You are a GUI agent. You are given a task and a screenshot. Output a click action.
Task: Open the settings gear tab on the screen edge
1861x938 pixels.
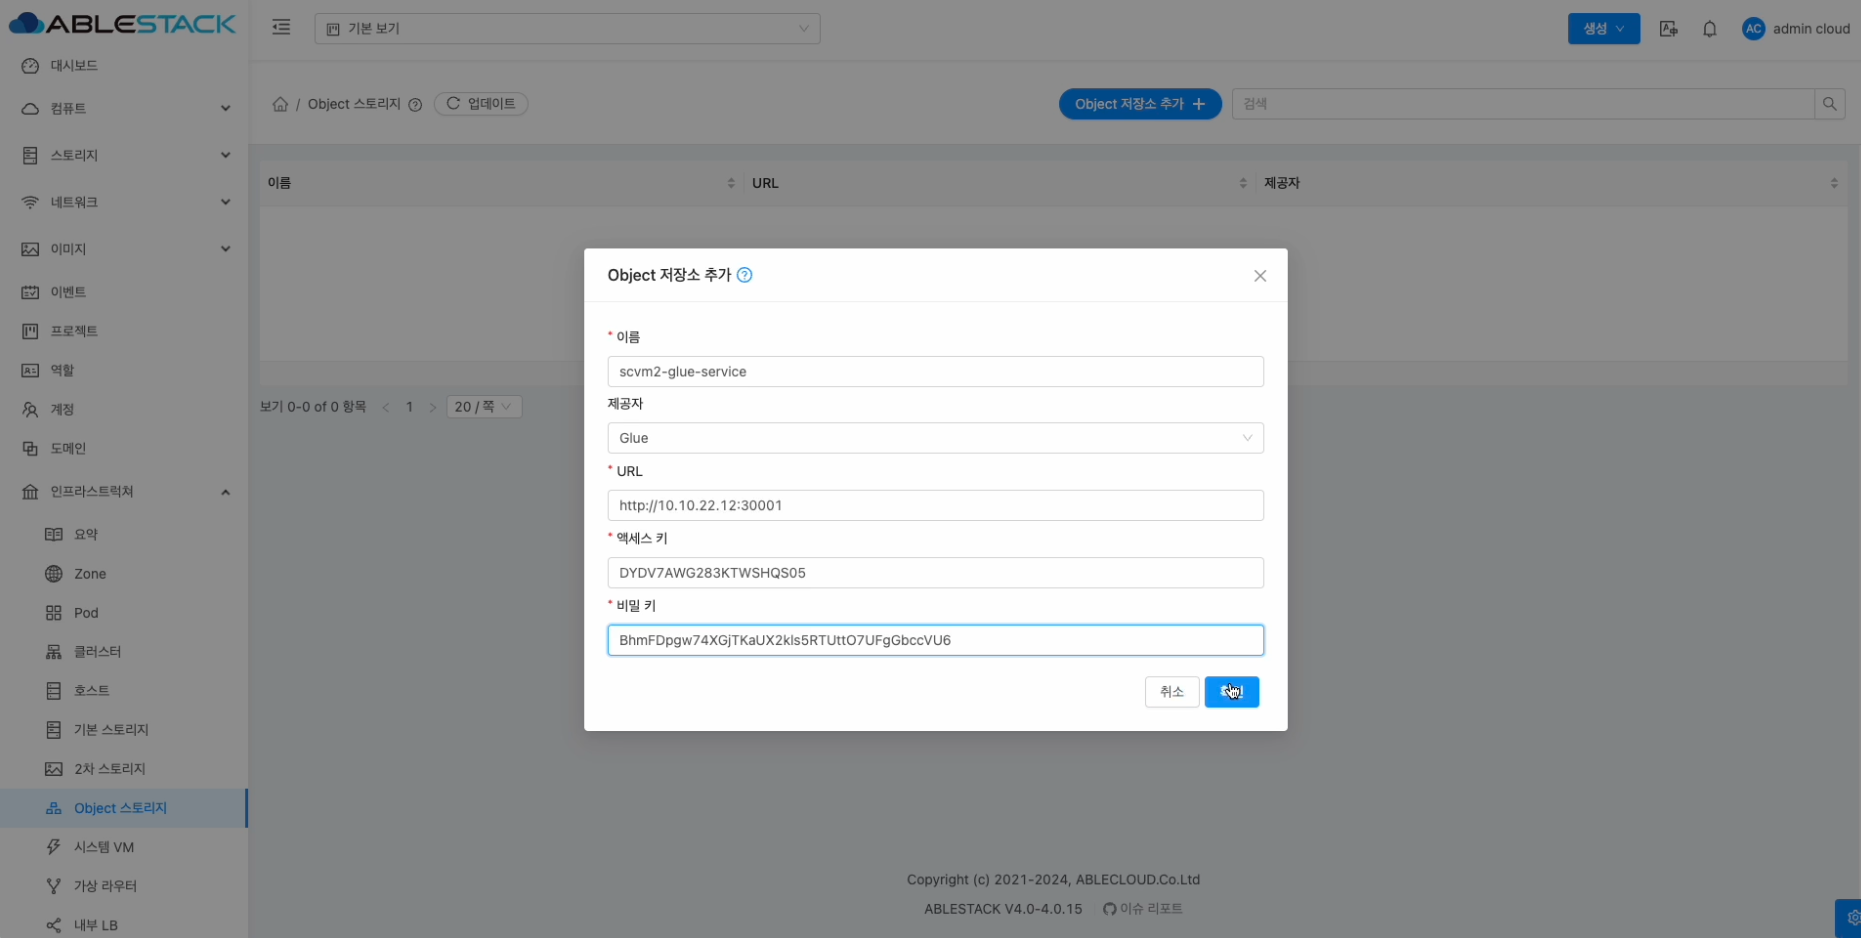click(x=1849, y=918)
